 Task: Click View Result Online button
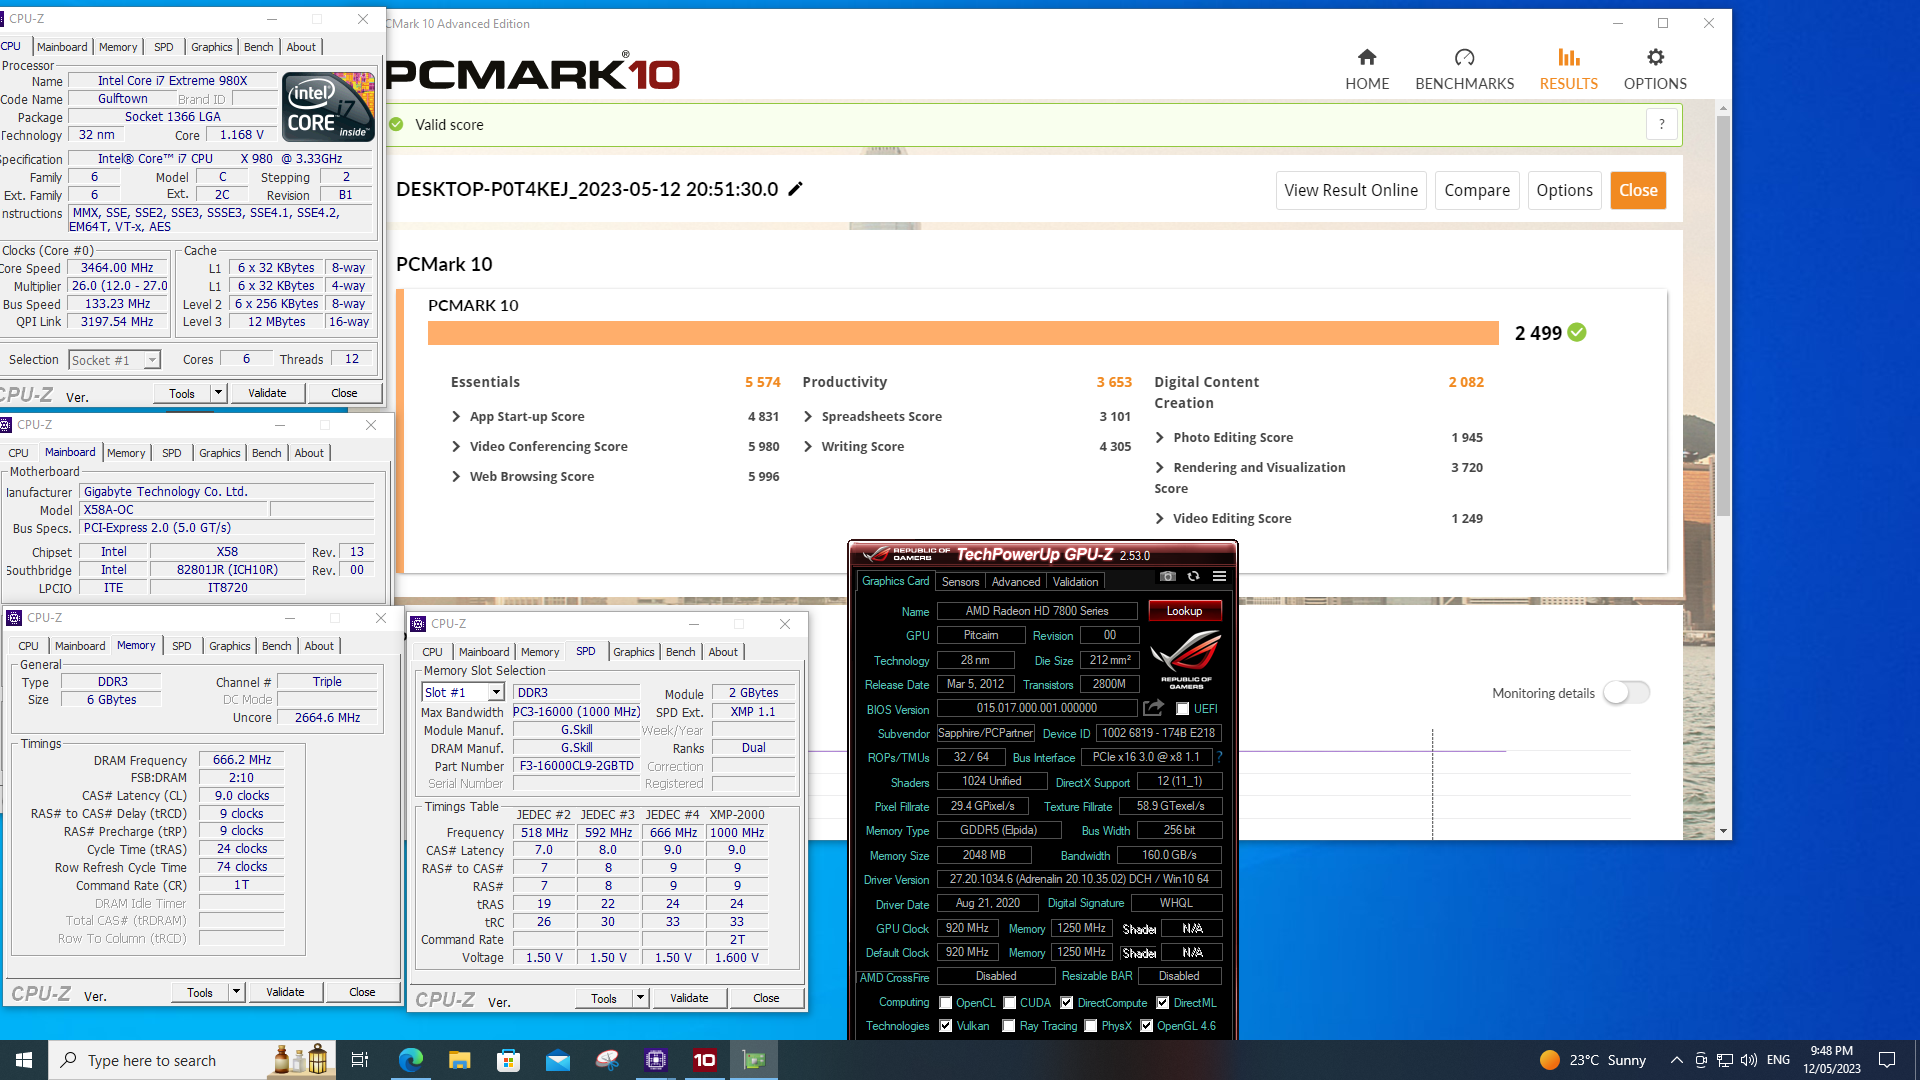click(x=1351, y=190)
